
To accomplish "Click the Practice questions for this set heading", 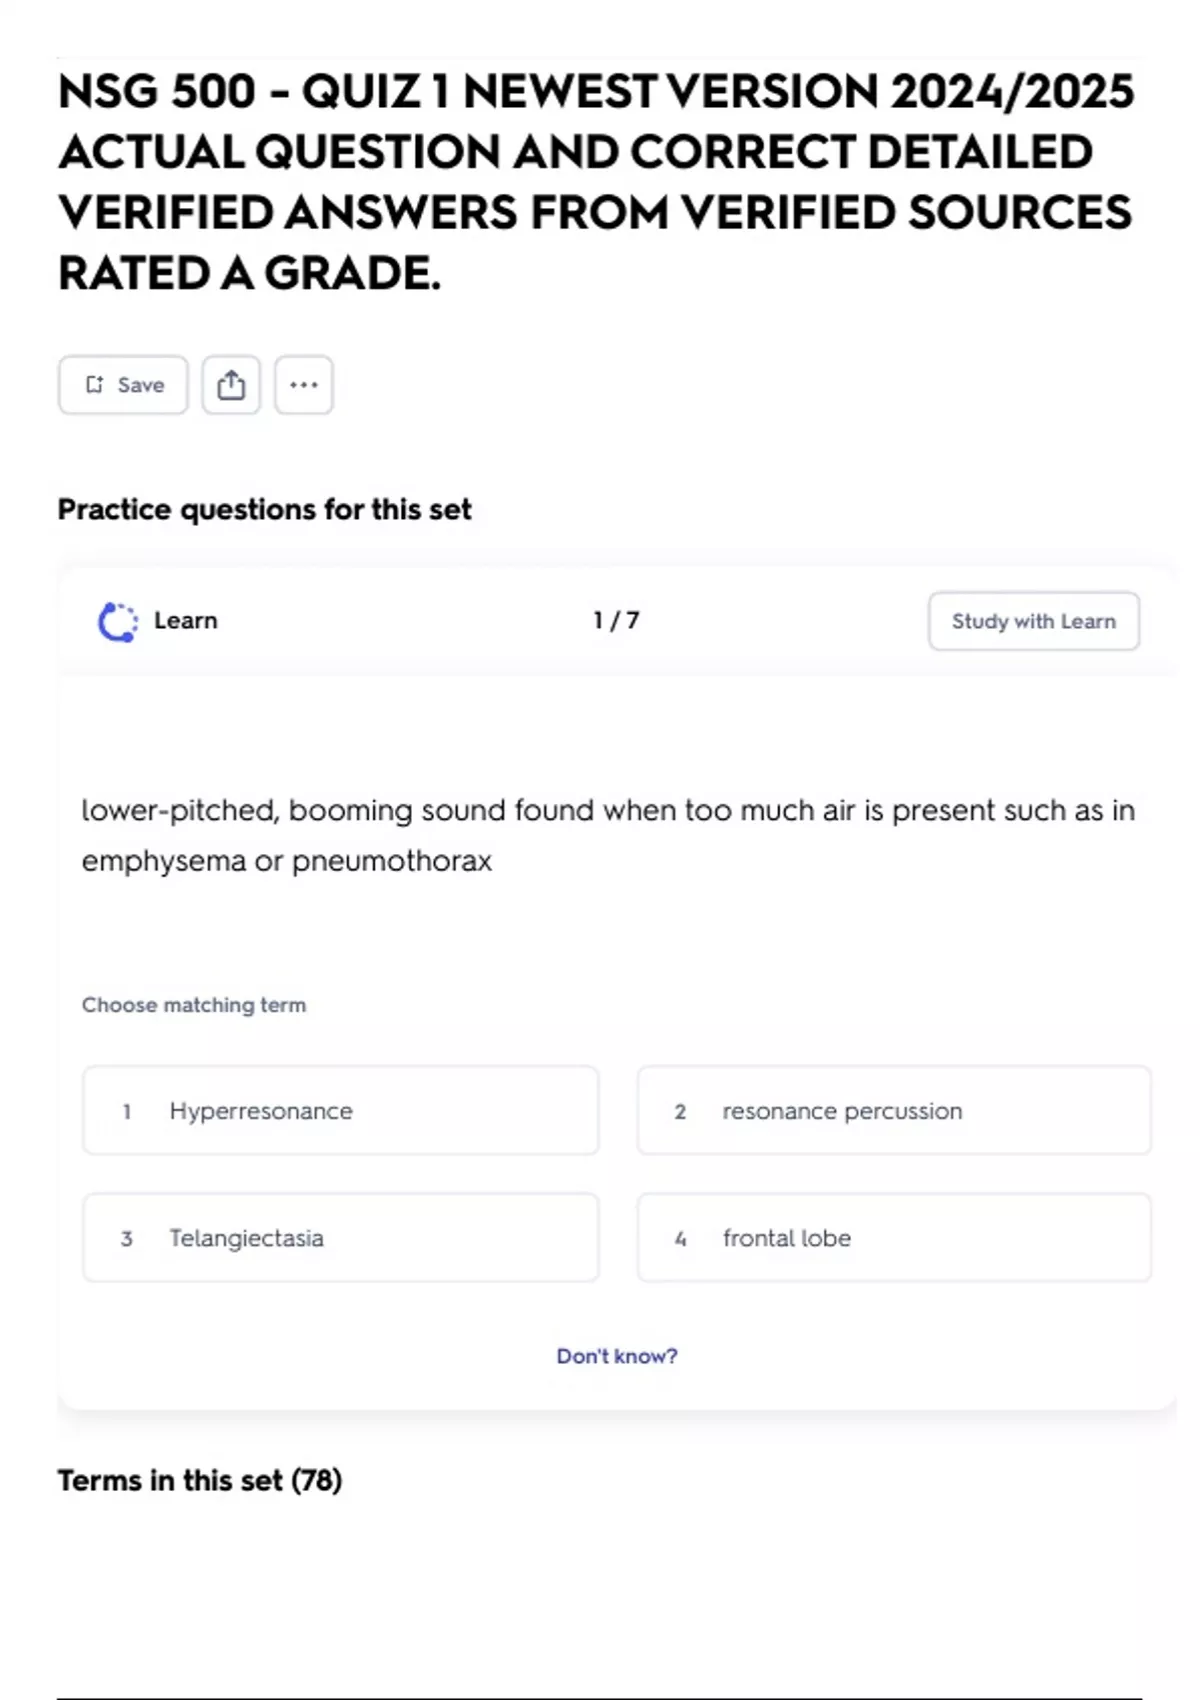I will (x=264, y=510).
